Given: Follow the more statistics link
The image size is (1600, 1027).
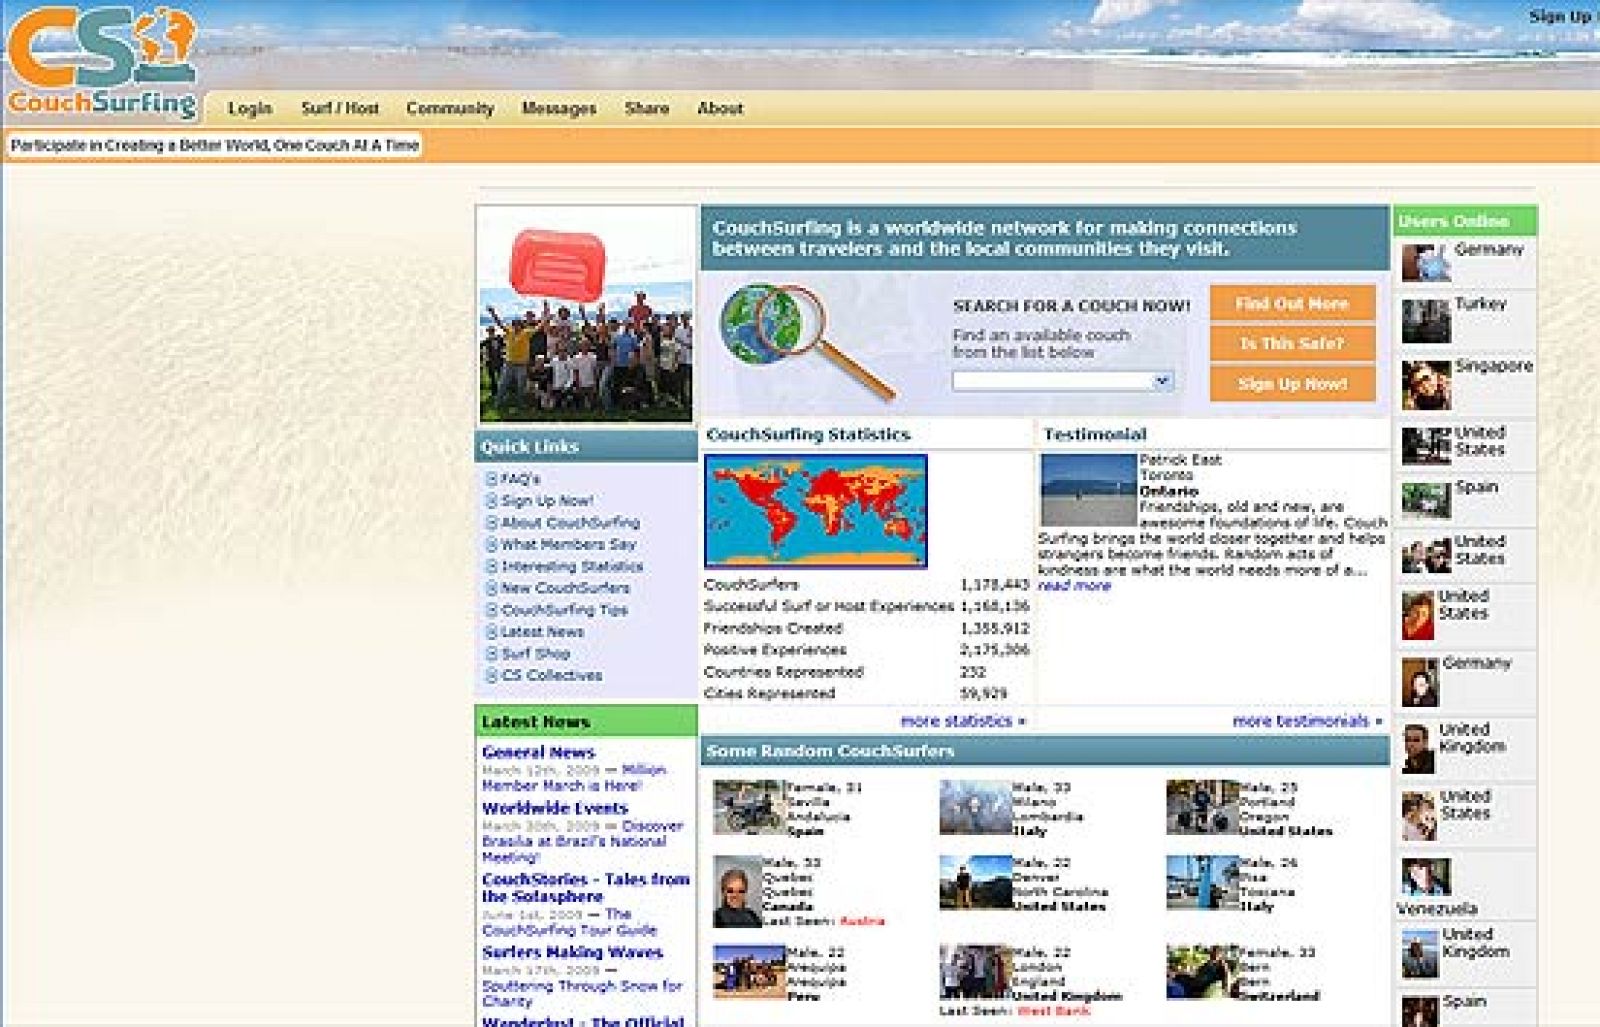Looking at the screenshot, I should [961, 721].
